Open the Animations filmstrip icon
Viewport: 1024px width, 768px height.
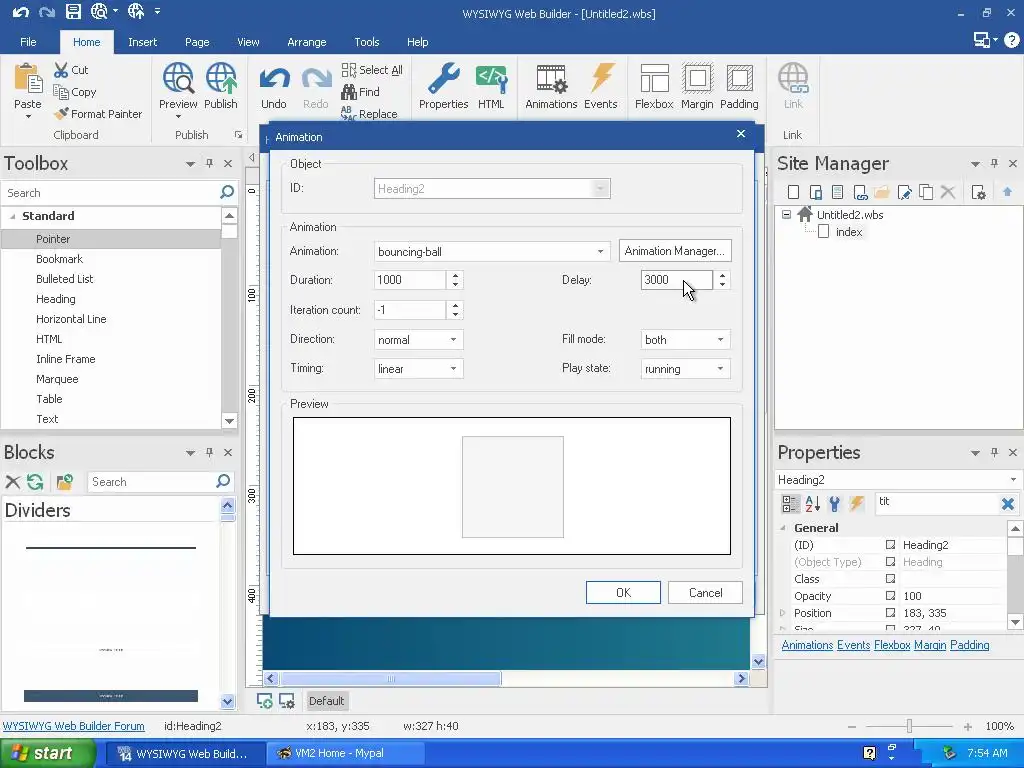[551, 78]
